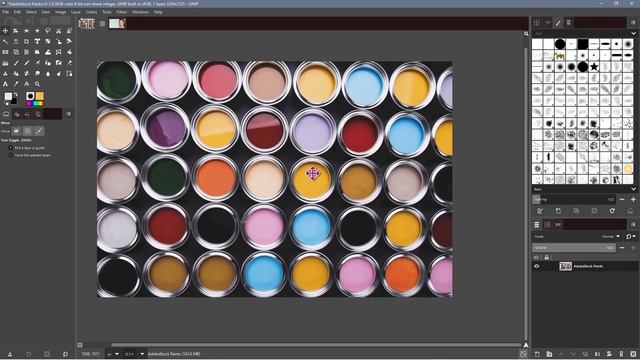Adjust the layer Opacity slider
Image resolution: width=640 pixels, height=360 pixels.
574,248
